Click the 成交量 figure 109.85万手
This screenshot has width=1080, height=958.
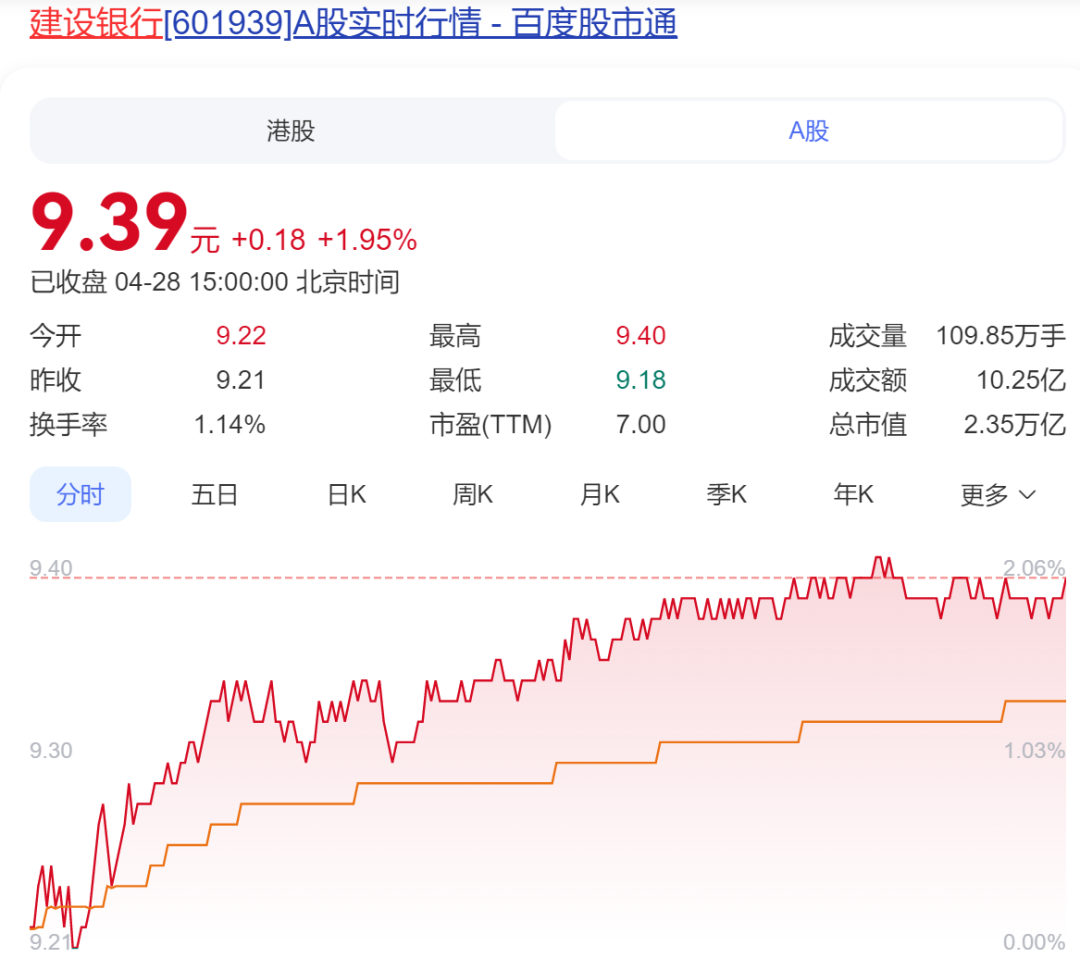click(x=1000, y=336)
